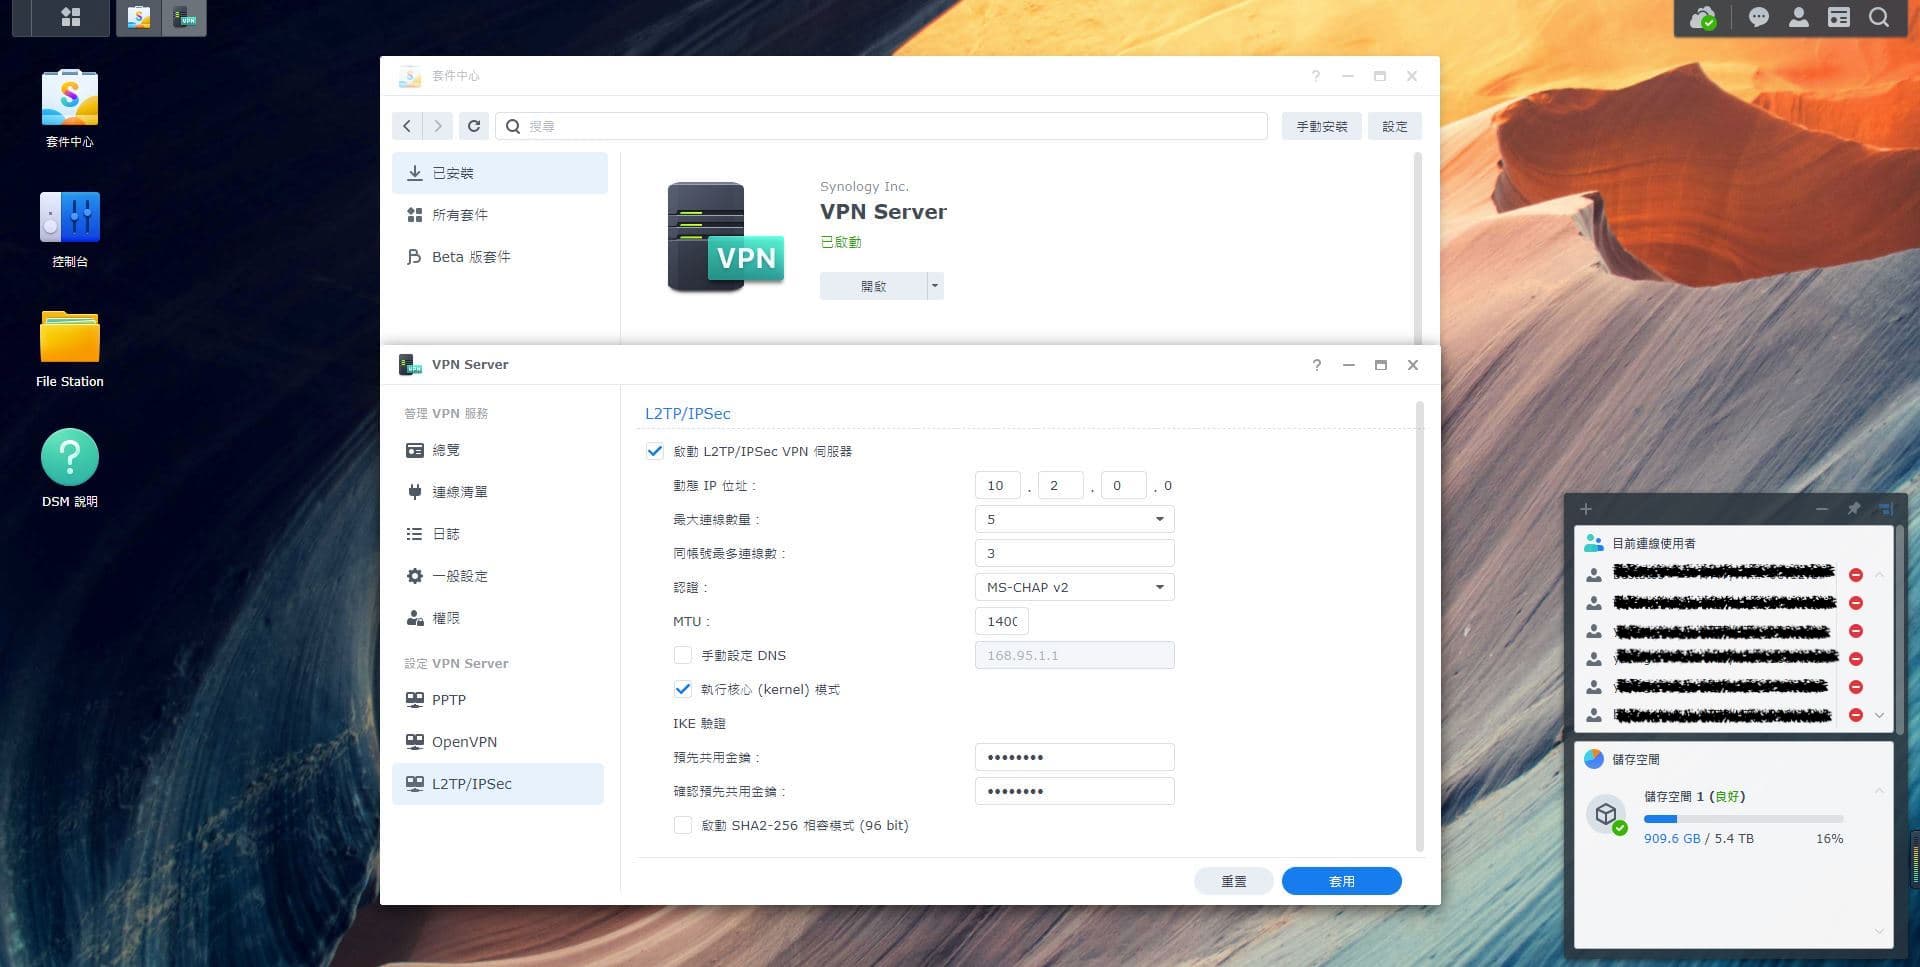
Task: Disconnect the last connected user
Action: (1856, 715)
